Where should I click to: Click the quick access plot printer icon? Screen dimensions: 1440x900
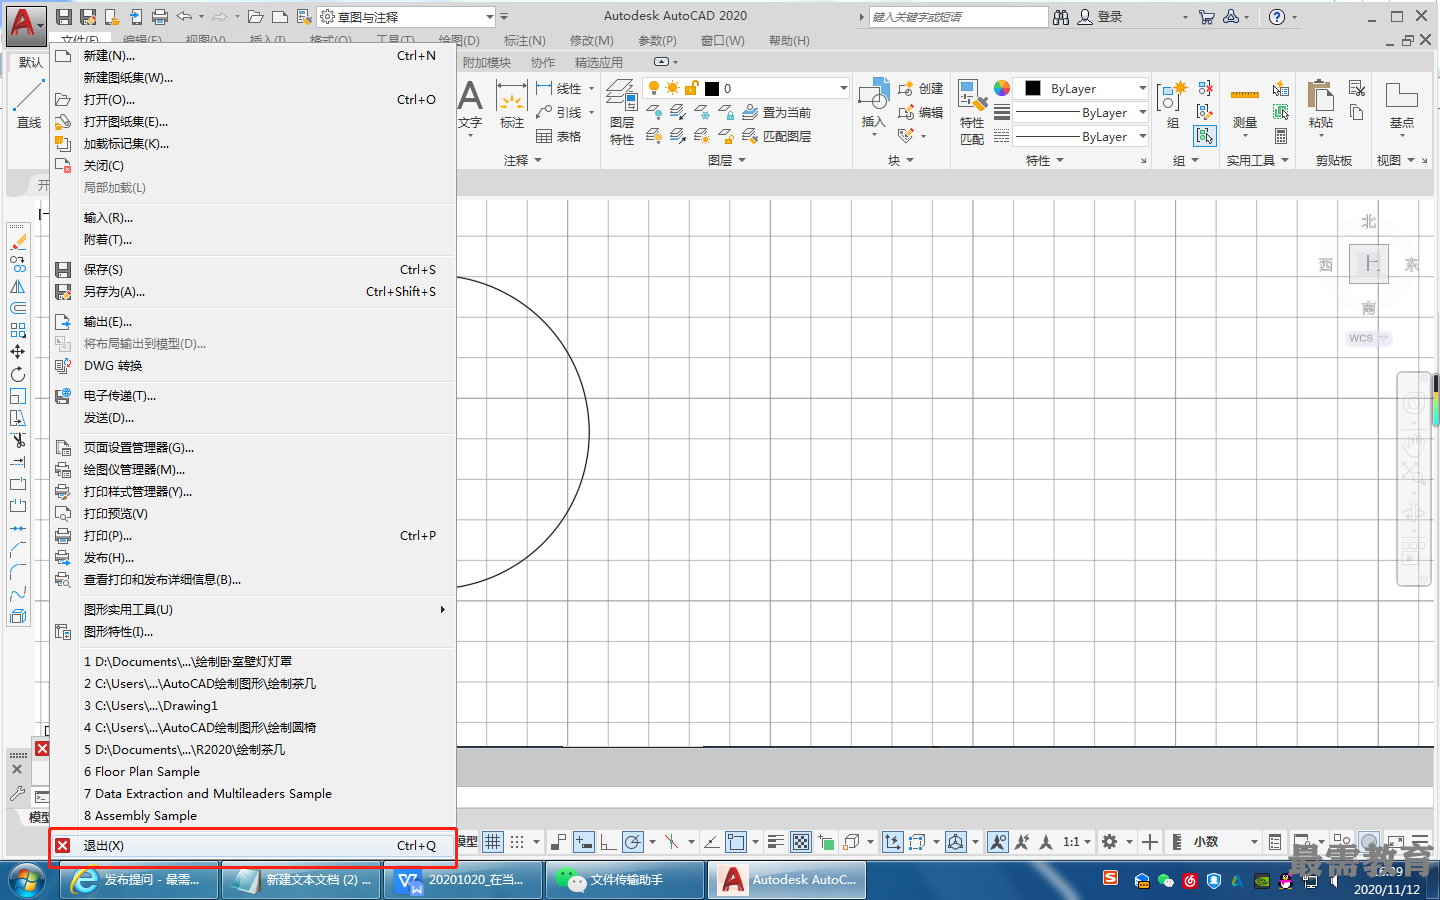(160, 17)
